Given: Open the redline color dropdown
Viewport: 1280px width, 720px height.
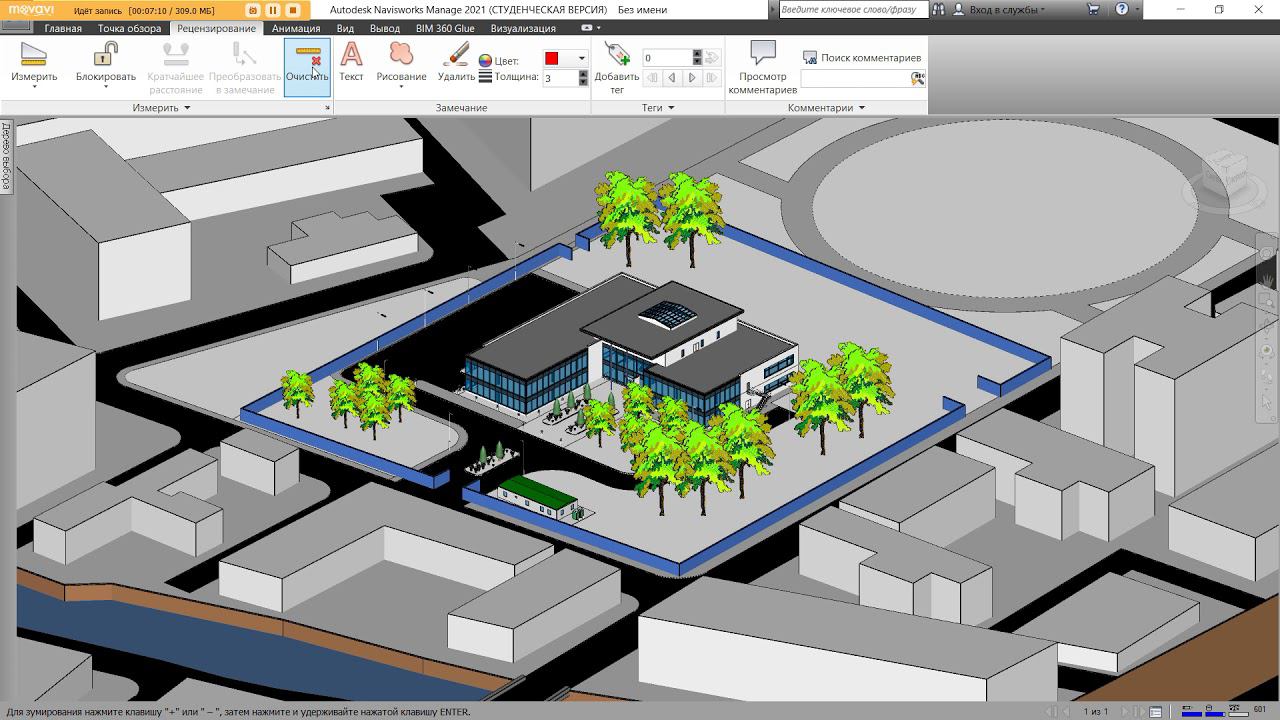Looking at the screenshot, I should pyautogui.click(x=581, y=59).
